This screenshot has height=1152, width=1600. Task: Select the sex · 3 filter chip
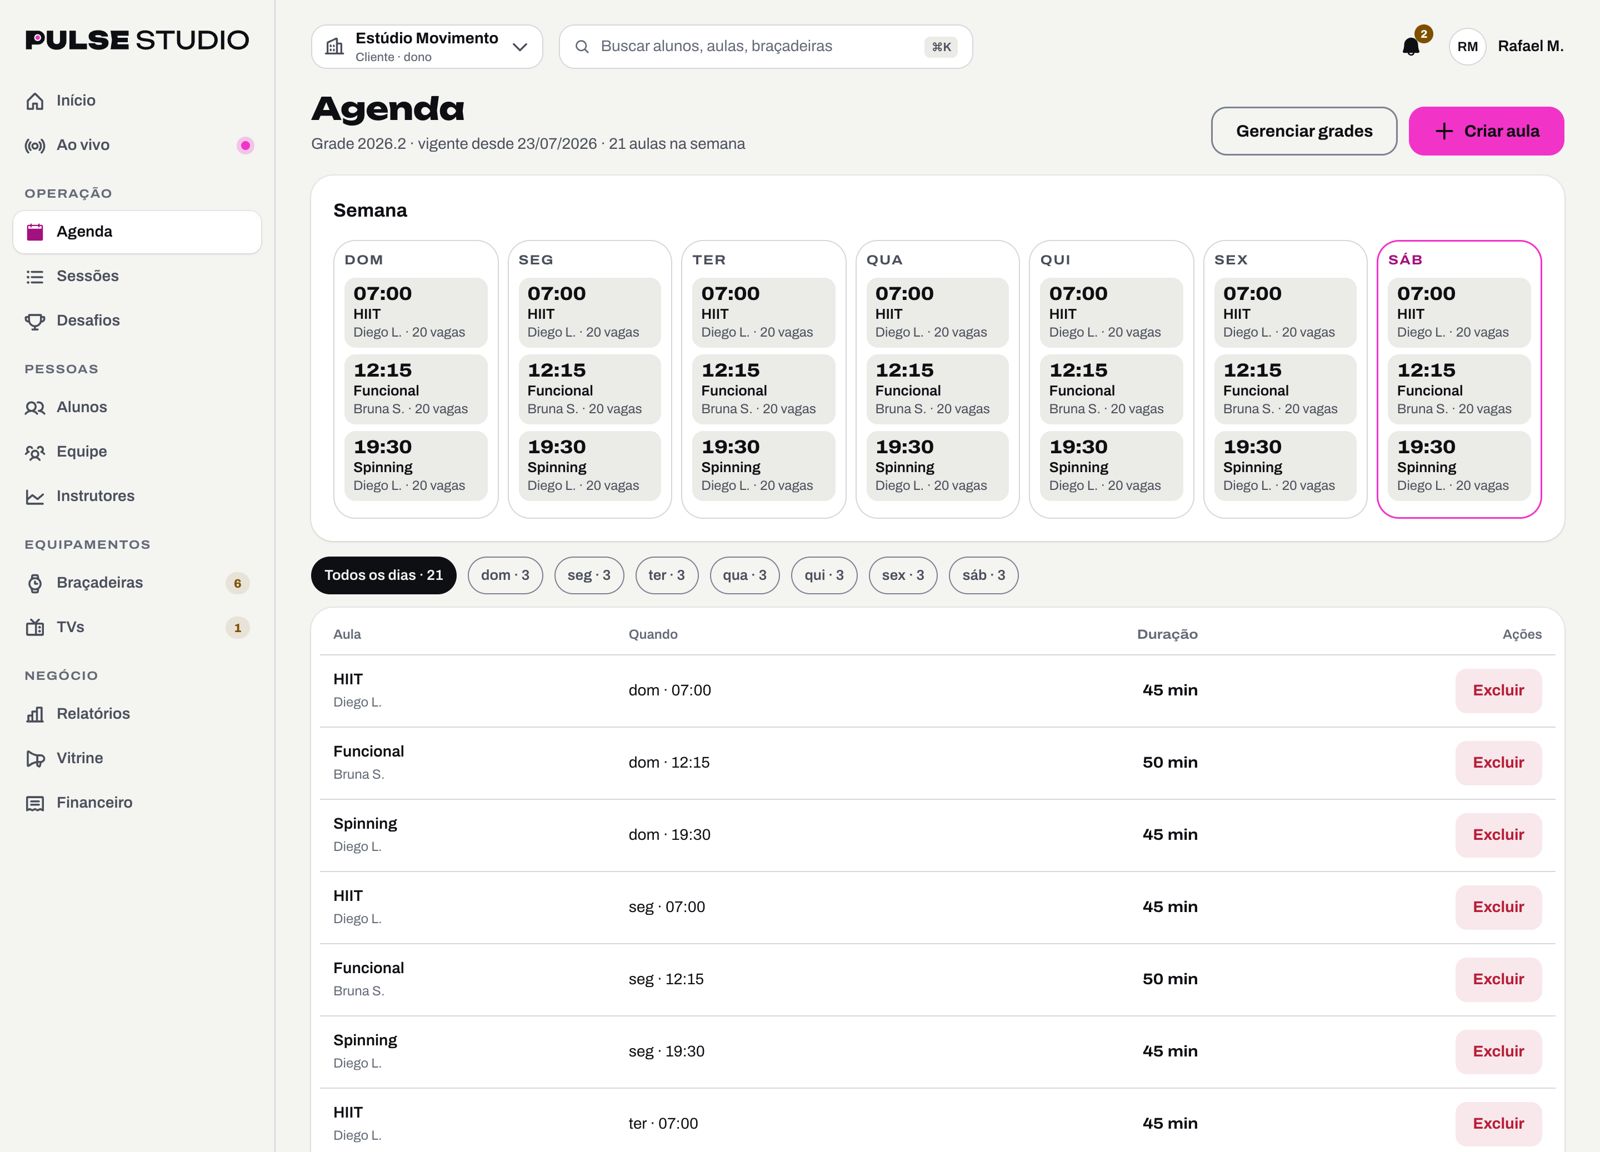click(903, 575)
